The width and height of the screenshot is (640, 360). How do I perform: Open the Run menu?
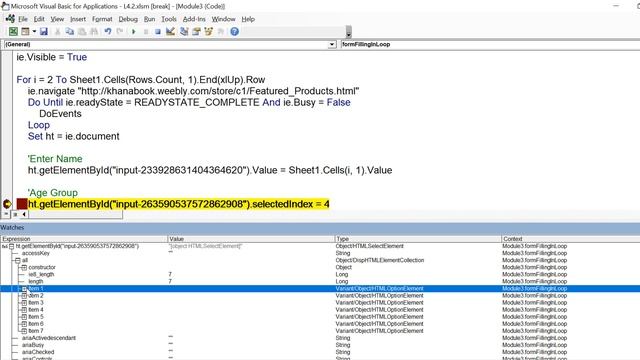coord(149,19)
